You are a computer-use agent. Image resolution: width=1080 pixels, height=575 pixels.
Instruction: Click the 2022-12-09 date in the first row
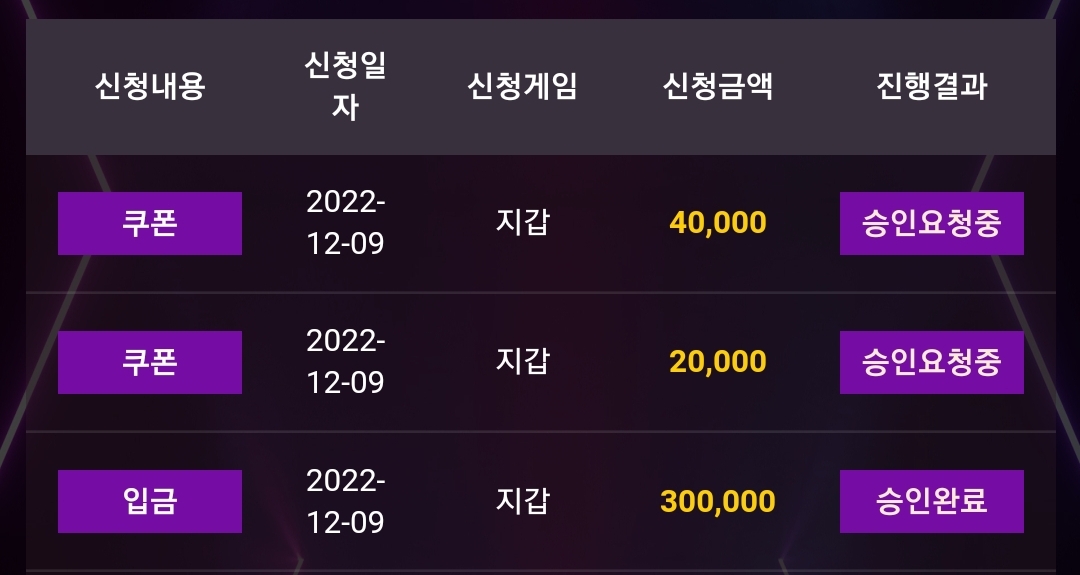click(x=345, y=223)
